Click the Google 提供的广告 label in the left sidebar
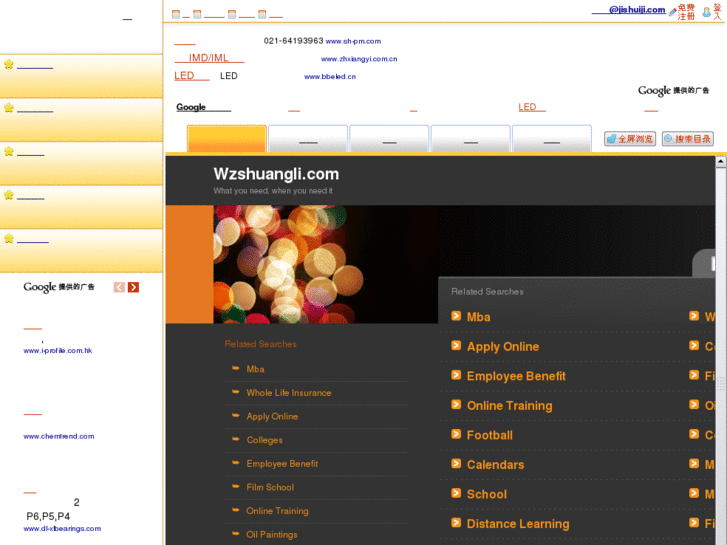 coord(59,287)
